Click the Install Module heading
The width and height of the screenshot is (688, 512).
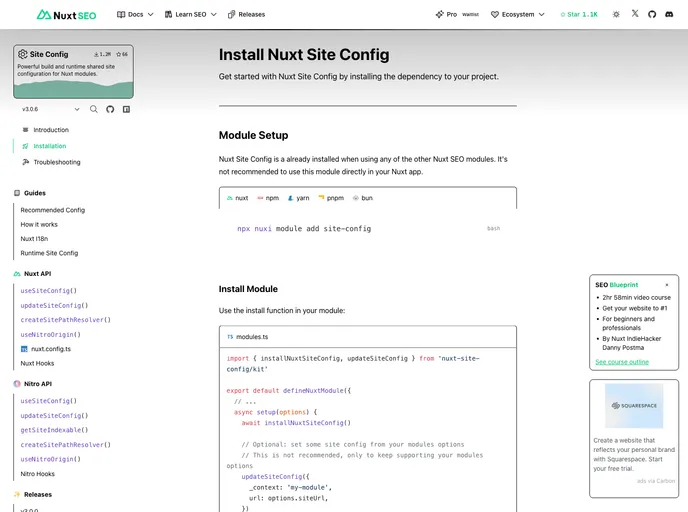click(x=248, y=289)
